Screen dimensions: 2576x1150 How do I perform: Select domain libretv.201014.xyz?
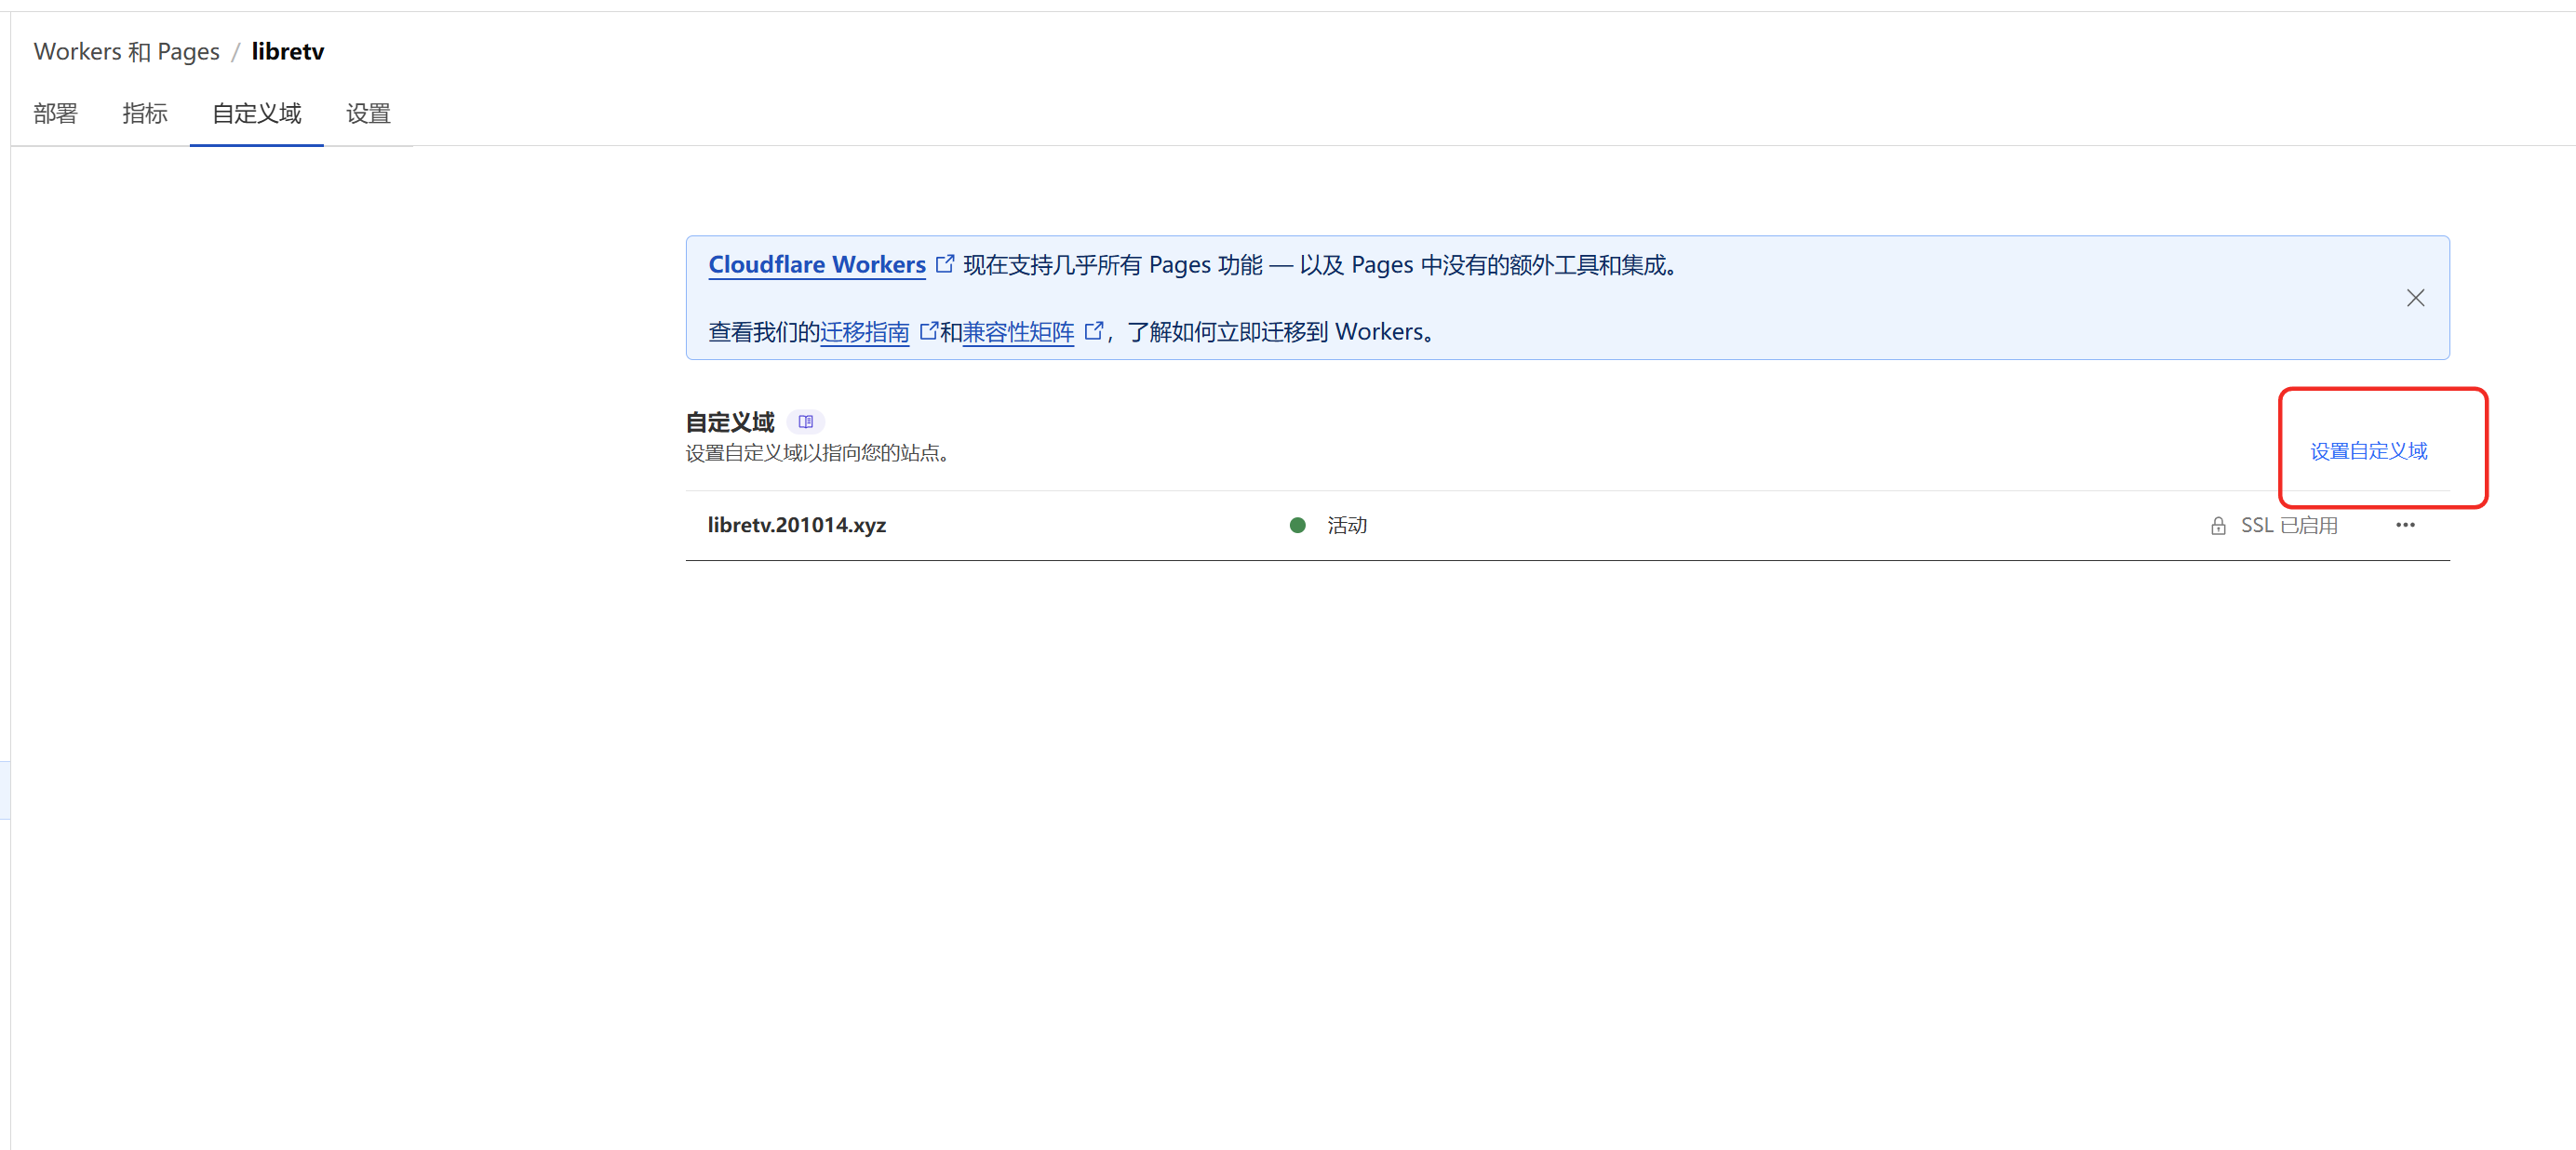pos(797,525)
